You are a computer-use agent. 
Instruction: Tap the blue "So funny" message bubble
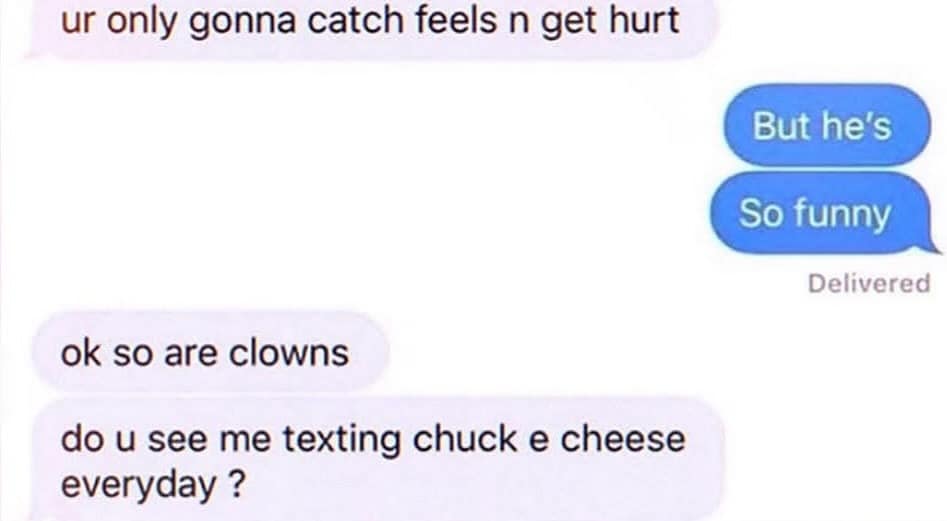pyautogui.click(x=821, y=213)
